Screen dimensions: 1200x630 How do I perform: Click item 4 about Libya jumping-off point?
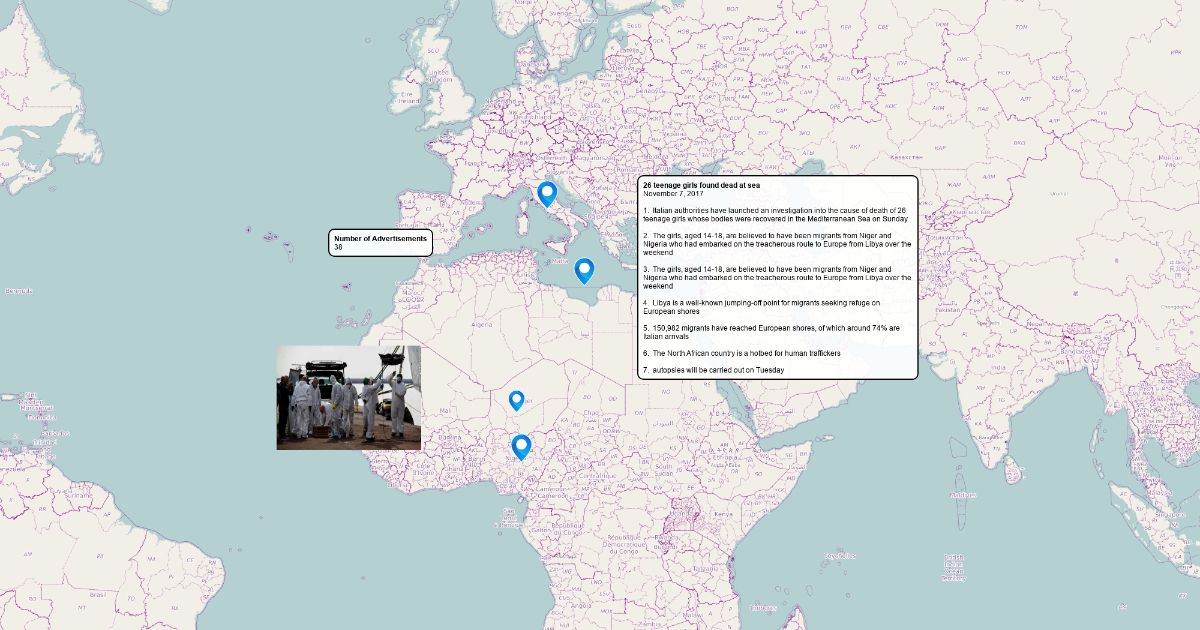(x=760, y=306)
